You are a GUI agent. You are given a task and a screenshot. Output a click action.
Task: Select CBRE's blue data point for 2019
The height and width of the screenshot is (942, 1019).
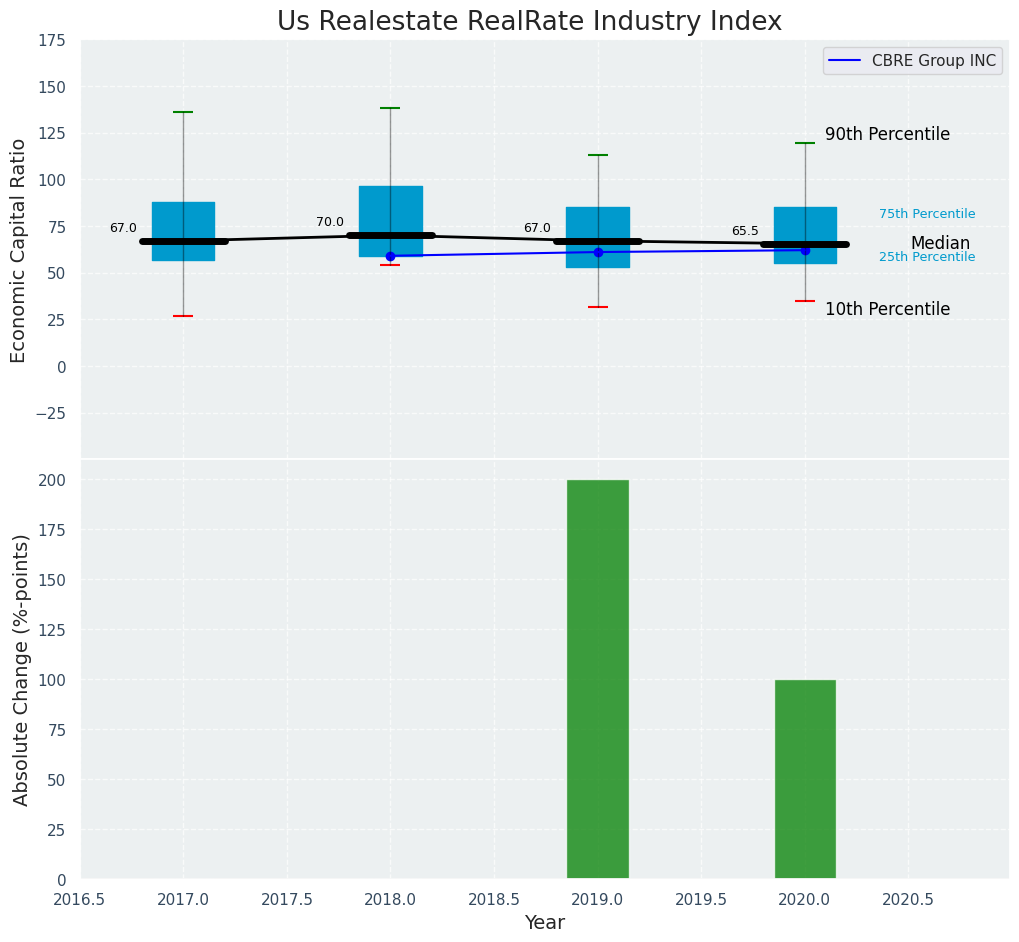coord(598,252)
